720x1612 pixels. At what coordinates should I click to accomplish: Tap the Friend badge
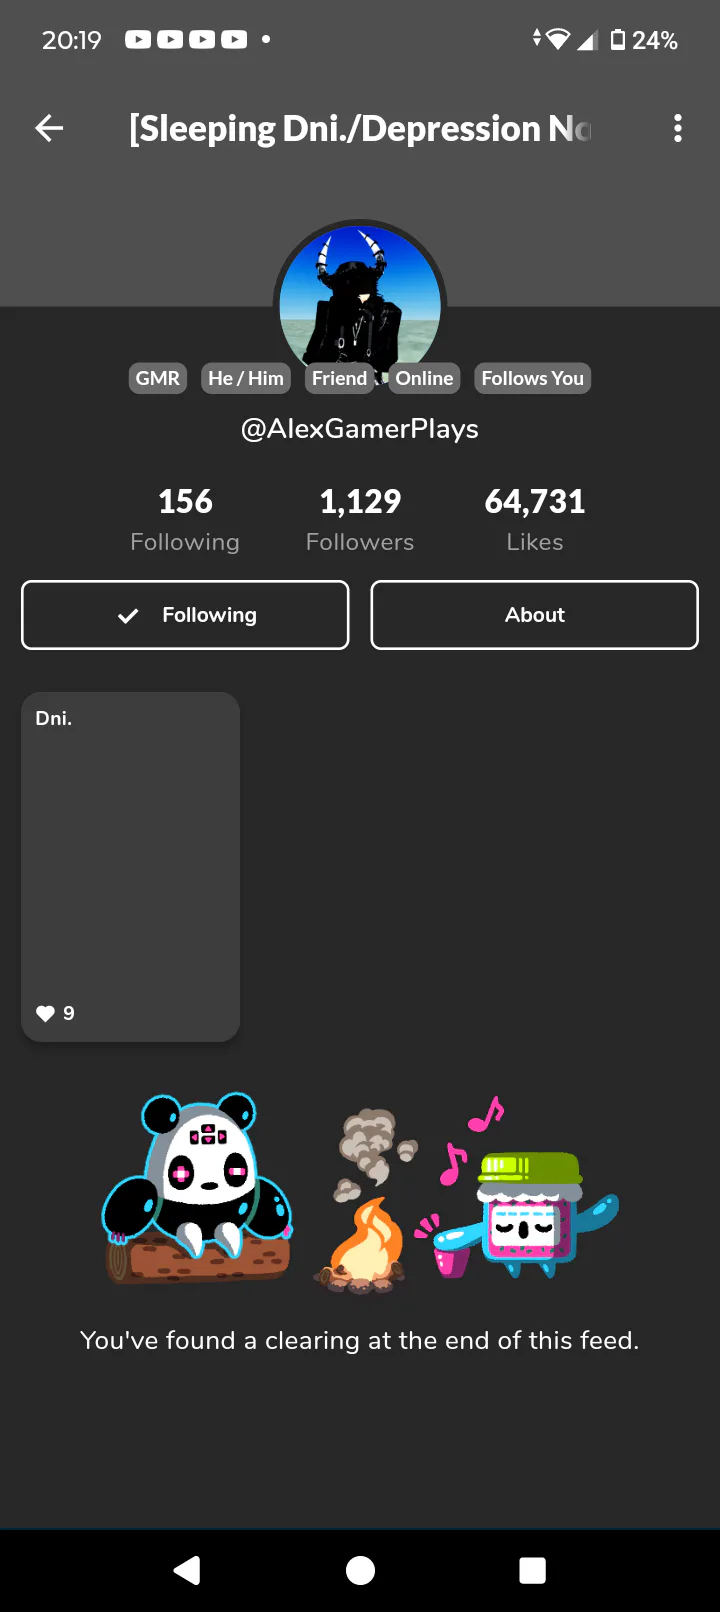pyautogui.click(x=339, y=378)
